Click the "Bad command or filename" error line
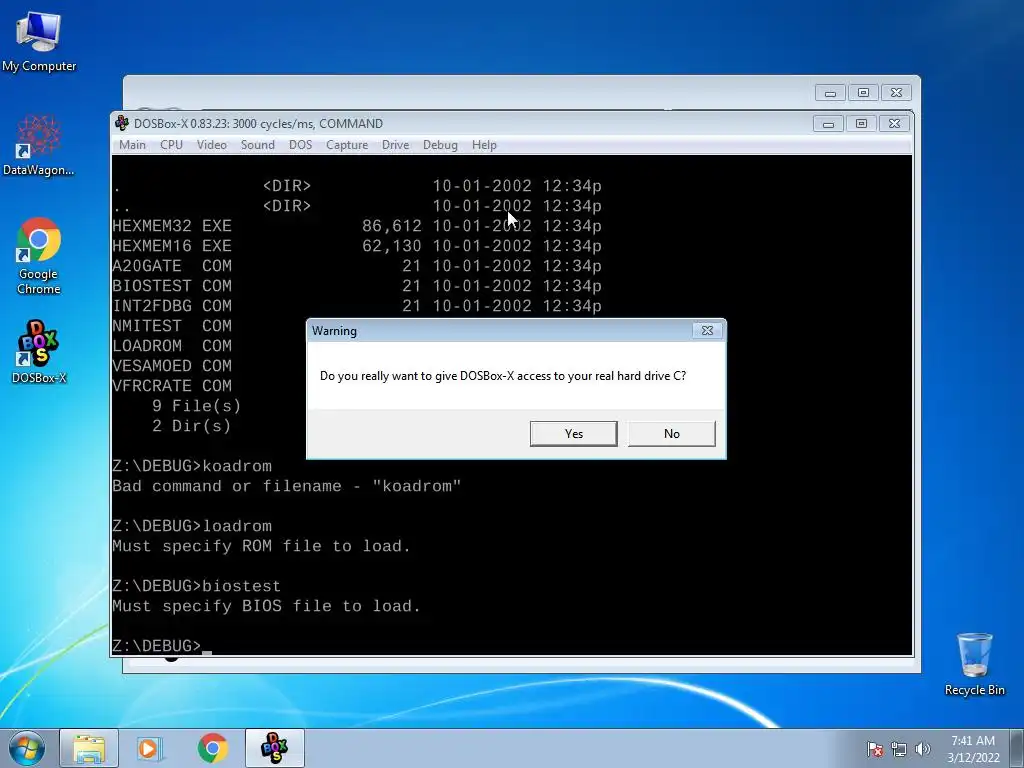1024x768 pixels. tap(287, 487)
